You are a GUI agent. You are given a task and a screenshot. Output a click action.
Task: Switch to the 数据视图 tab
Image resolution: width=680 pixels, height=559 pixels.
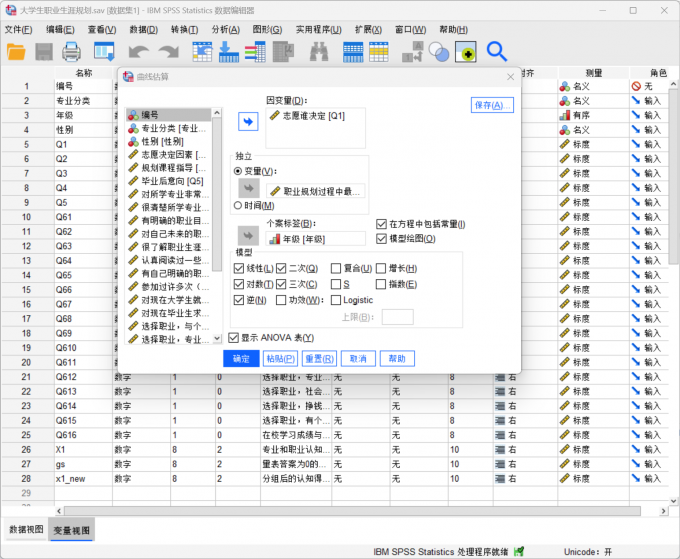coord(25,529)
